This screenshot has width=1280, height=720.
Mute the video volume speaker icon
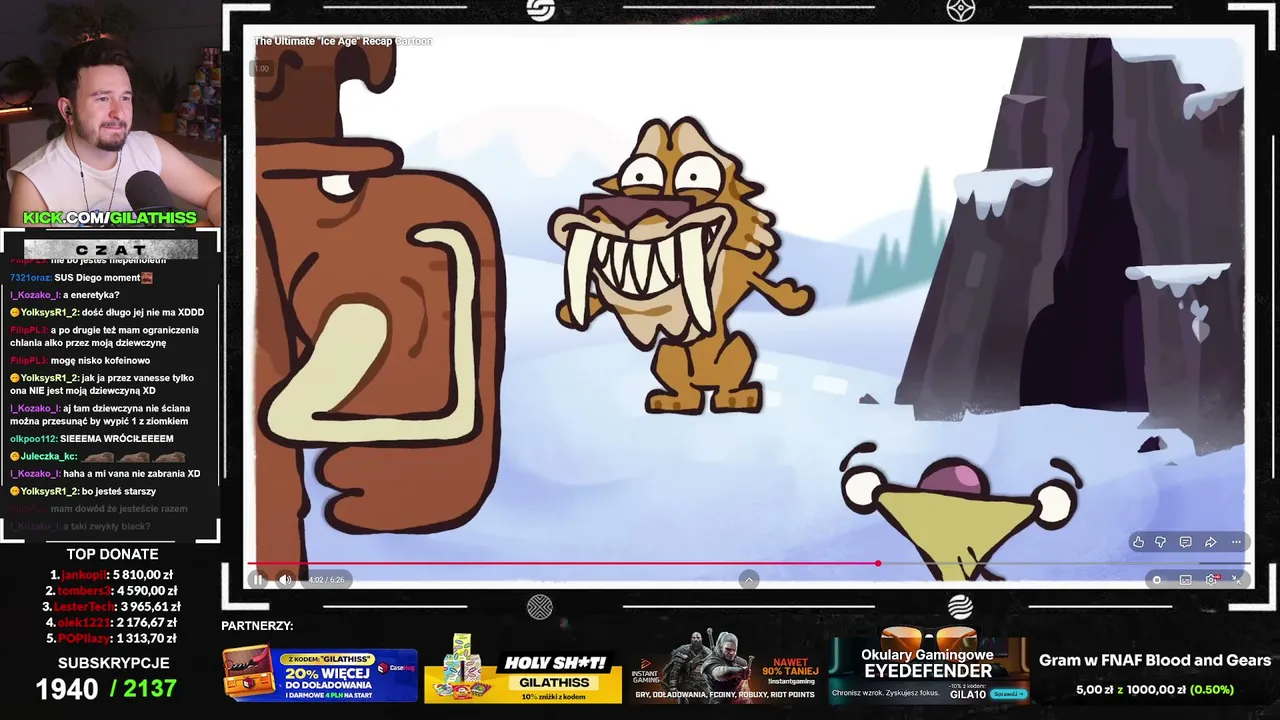[x=285, y=579]
